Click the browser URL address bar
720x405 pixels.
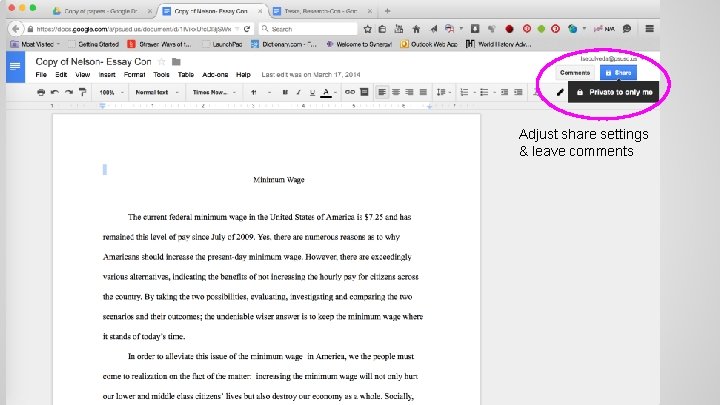coord(133,29)
